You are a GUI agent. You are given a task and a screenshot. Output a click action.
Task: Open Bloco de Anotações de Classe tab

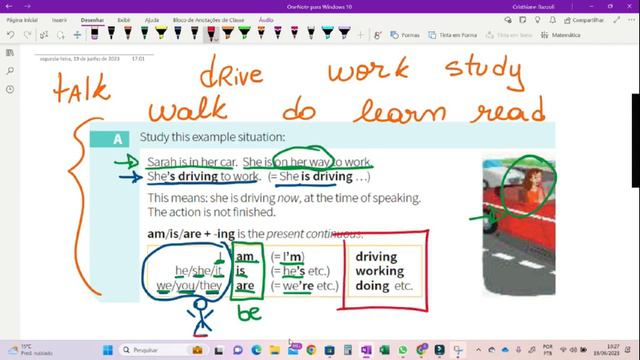click(208, 20)
